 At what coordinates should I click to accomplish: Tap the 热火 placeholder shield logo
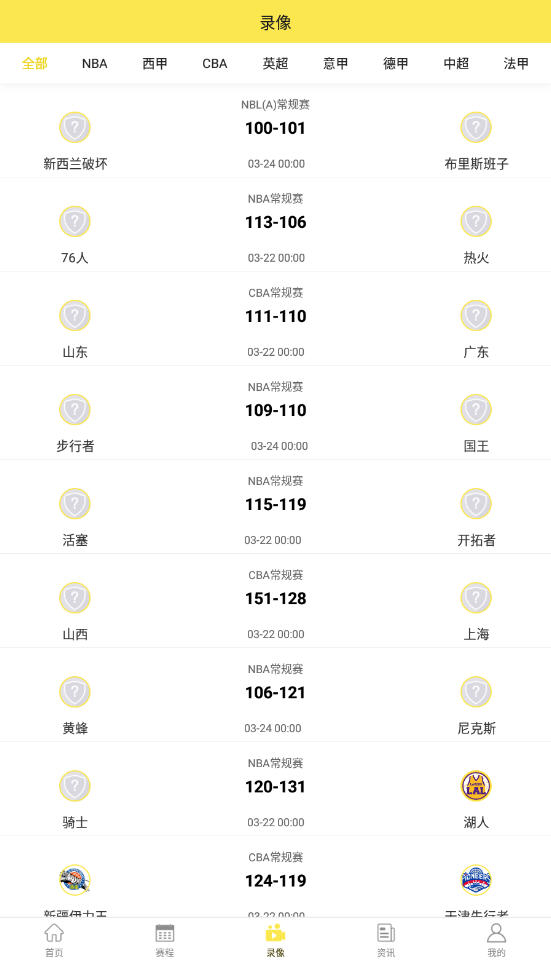click(476, 221)
